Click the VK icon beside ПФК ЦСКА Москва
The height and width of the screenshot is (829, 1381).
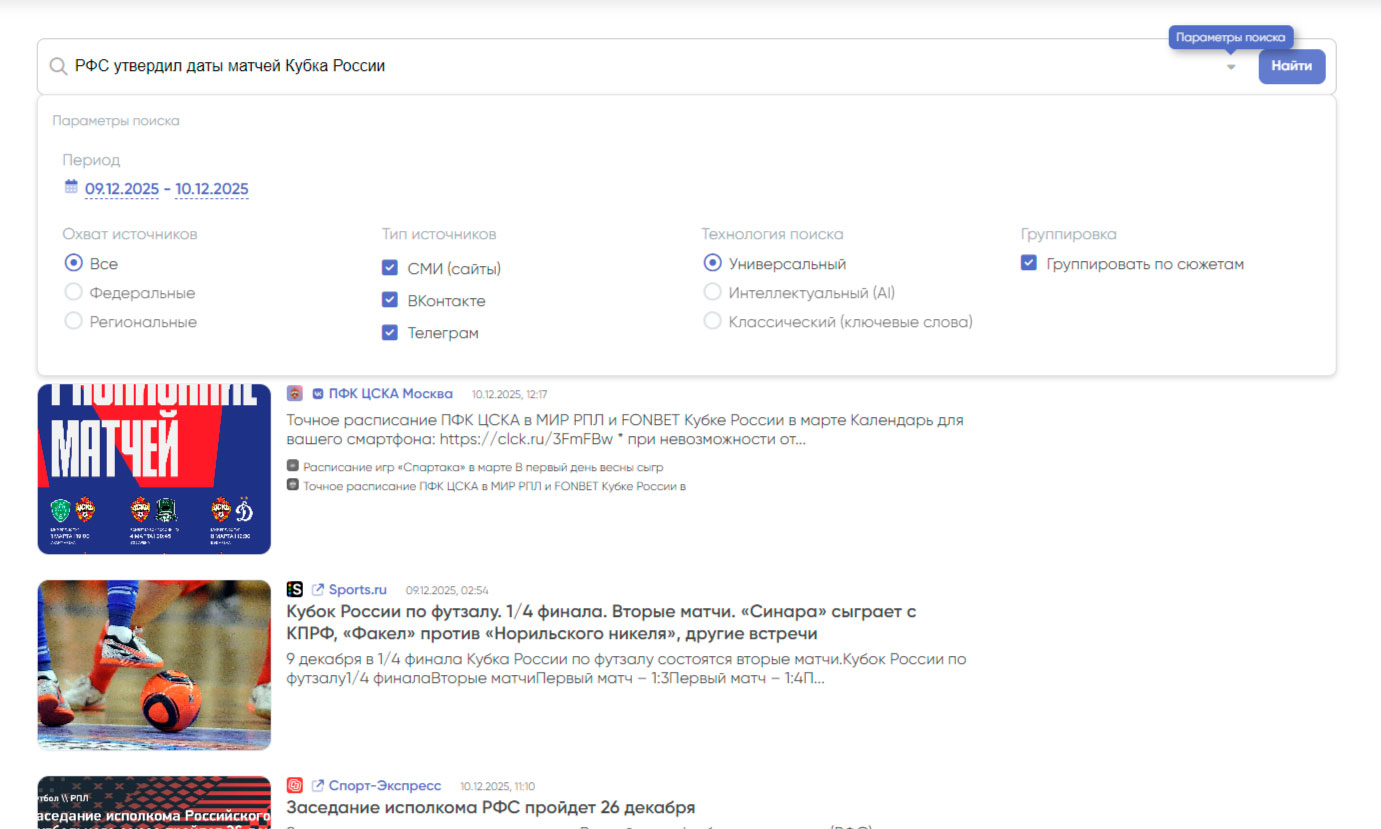pyautogui.click(x=318, y=394)
